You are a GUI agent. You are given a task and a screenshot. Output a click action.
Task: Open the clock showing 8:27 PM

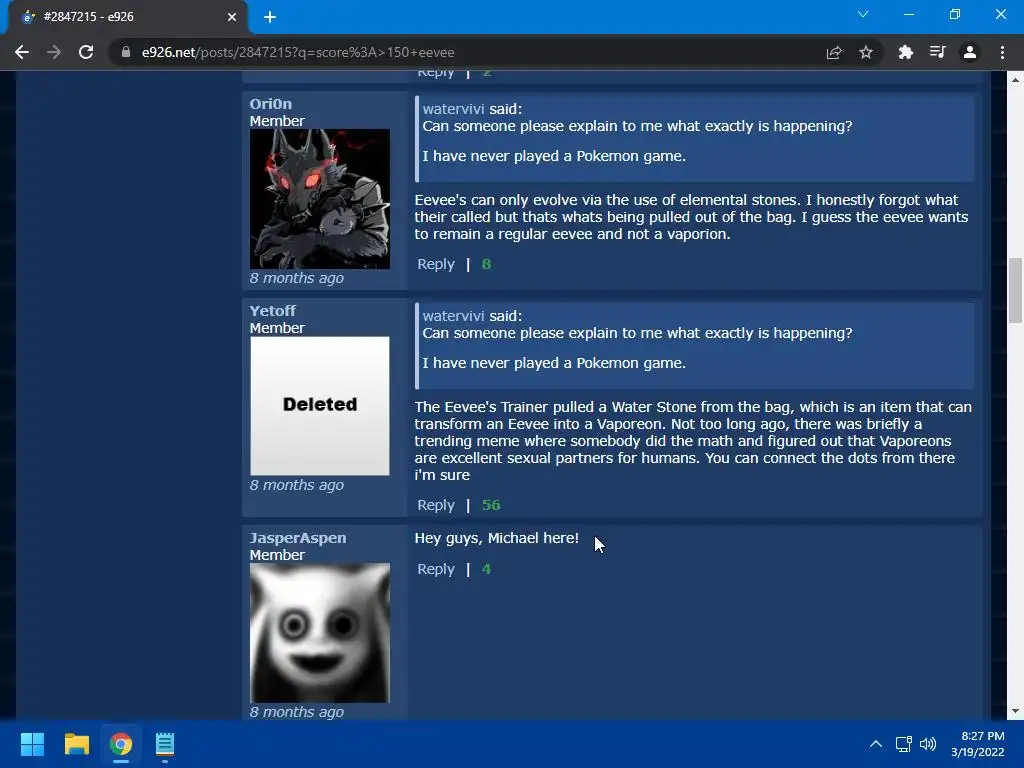coord(978,744)
